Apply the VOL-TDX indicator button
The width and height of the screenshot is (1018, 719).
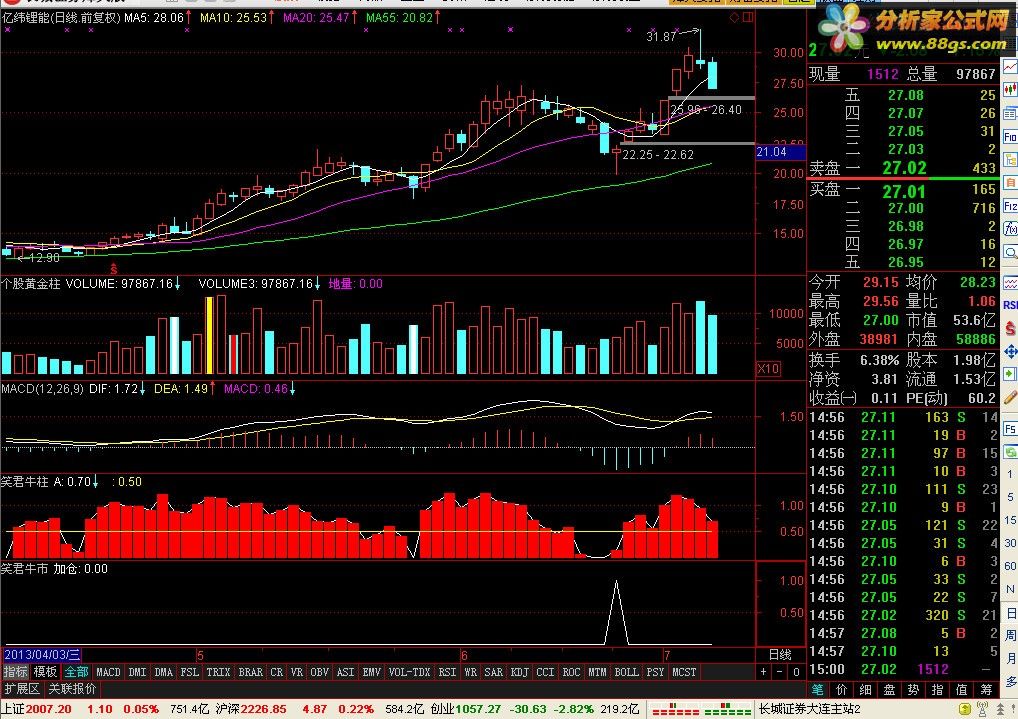click(409, 672)
